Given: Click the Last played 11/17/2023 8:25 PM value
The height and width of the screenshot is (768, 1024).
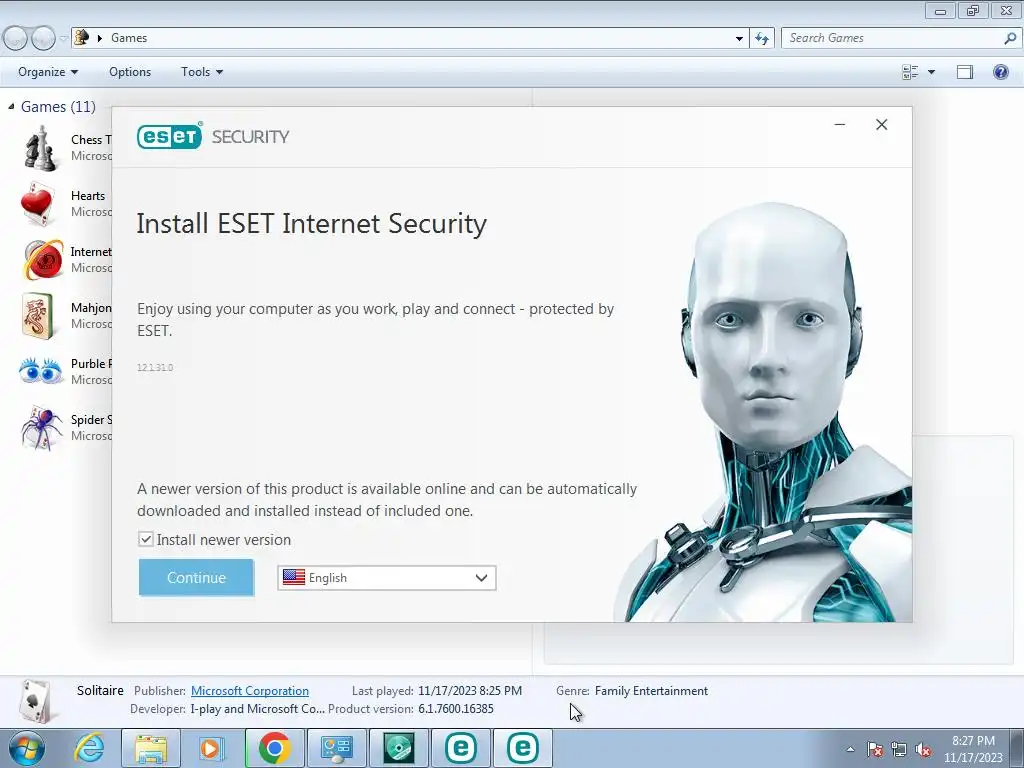Looking at the screenshot, I should [x=470, y=691].
